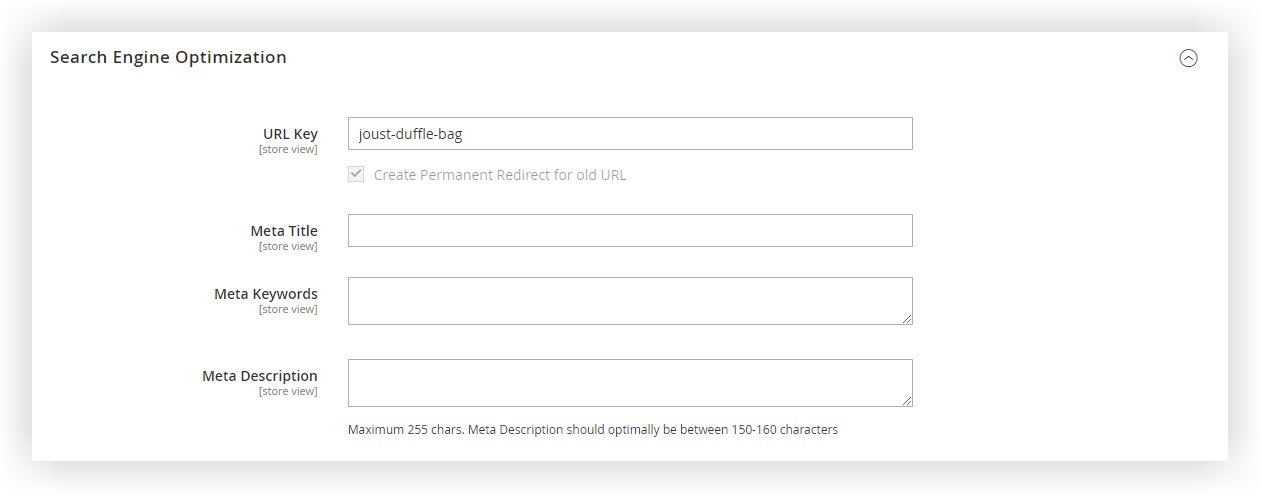Click the Meta Description field label
The image size is (1261, 494).
tap(260, 376)
